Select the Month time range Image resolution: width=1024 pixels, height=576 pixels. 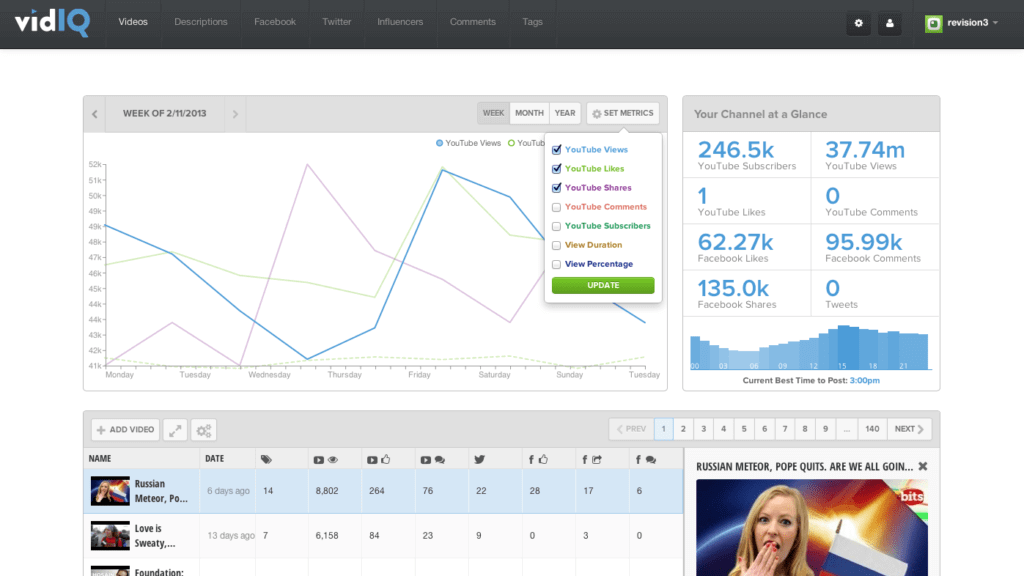tap(529, 113)
